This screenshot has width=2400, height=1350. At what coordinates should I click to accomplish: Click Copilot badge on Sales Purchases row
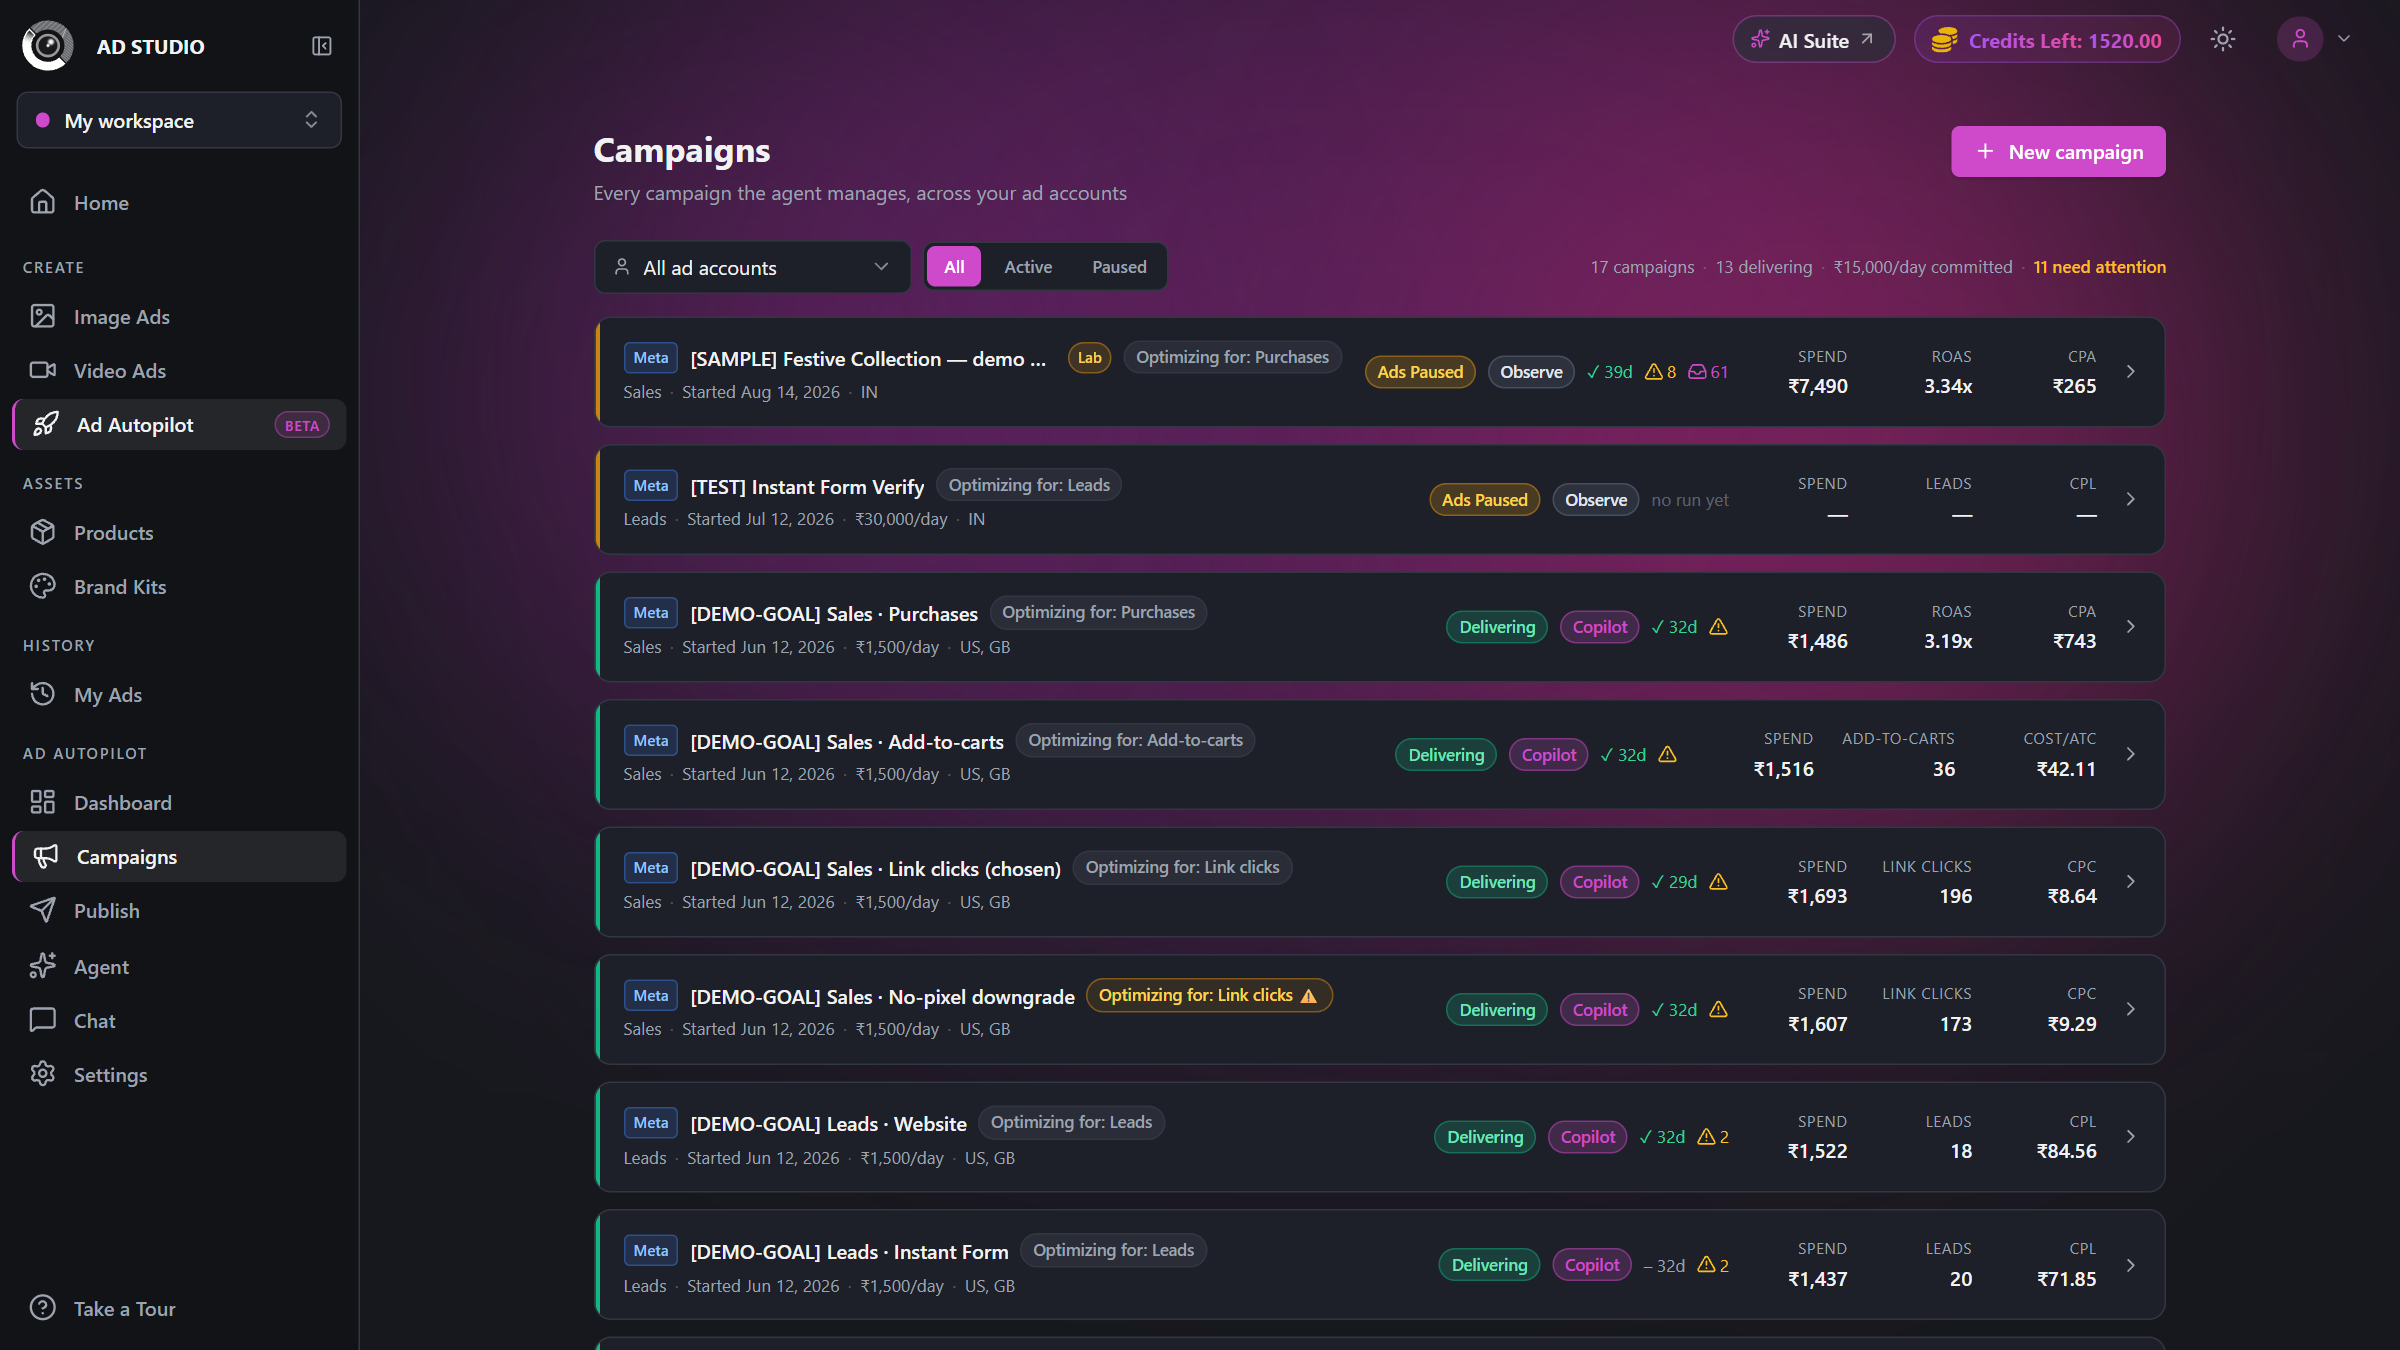pos(1600,627)
